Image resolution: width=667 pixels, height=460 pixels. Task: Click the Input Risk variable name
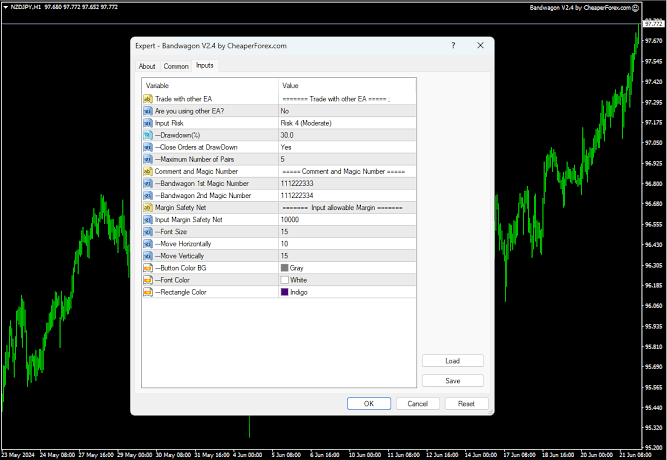(169, 123)
